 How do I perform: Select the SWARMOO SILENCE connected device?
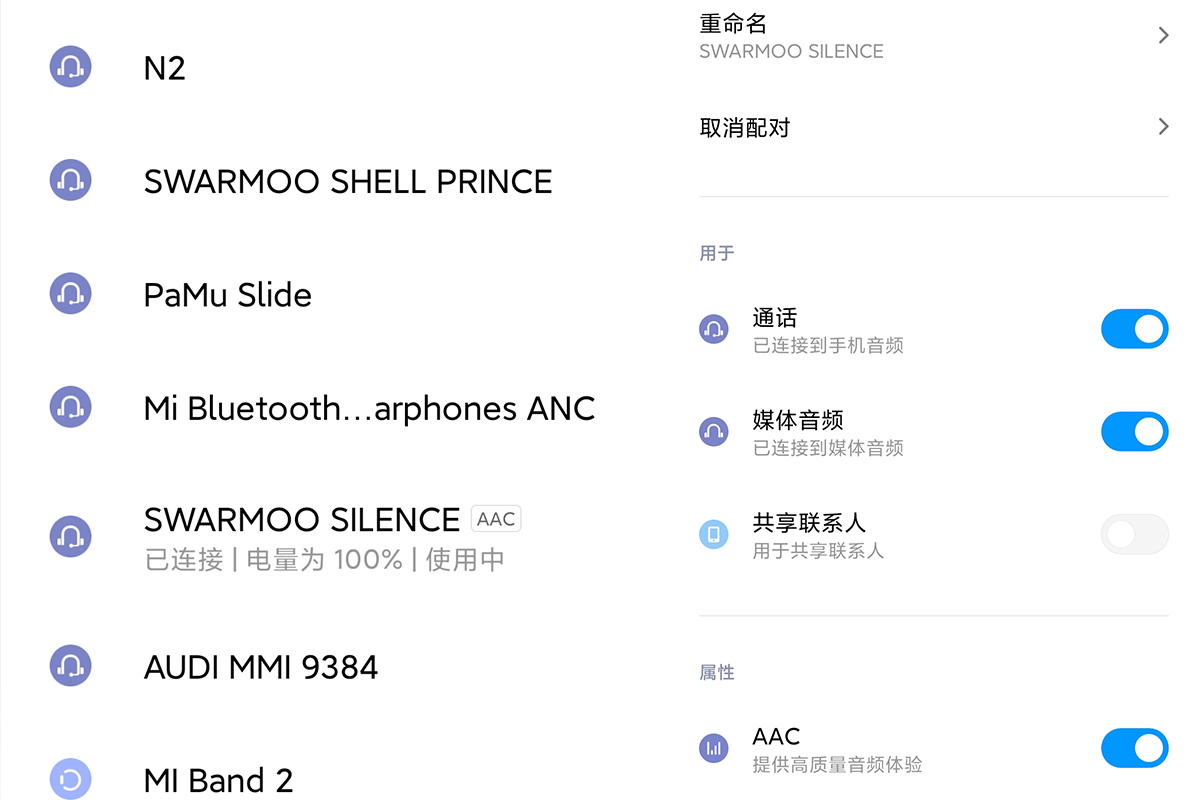click(x=301, y=520)
